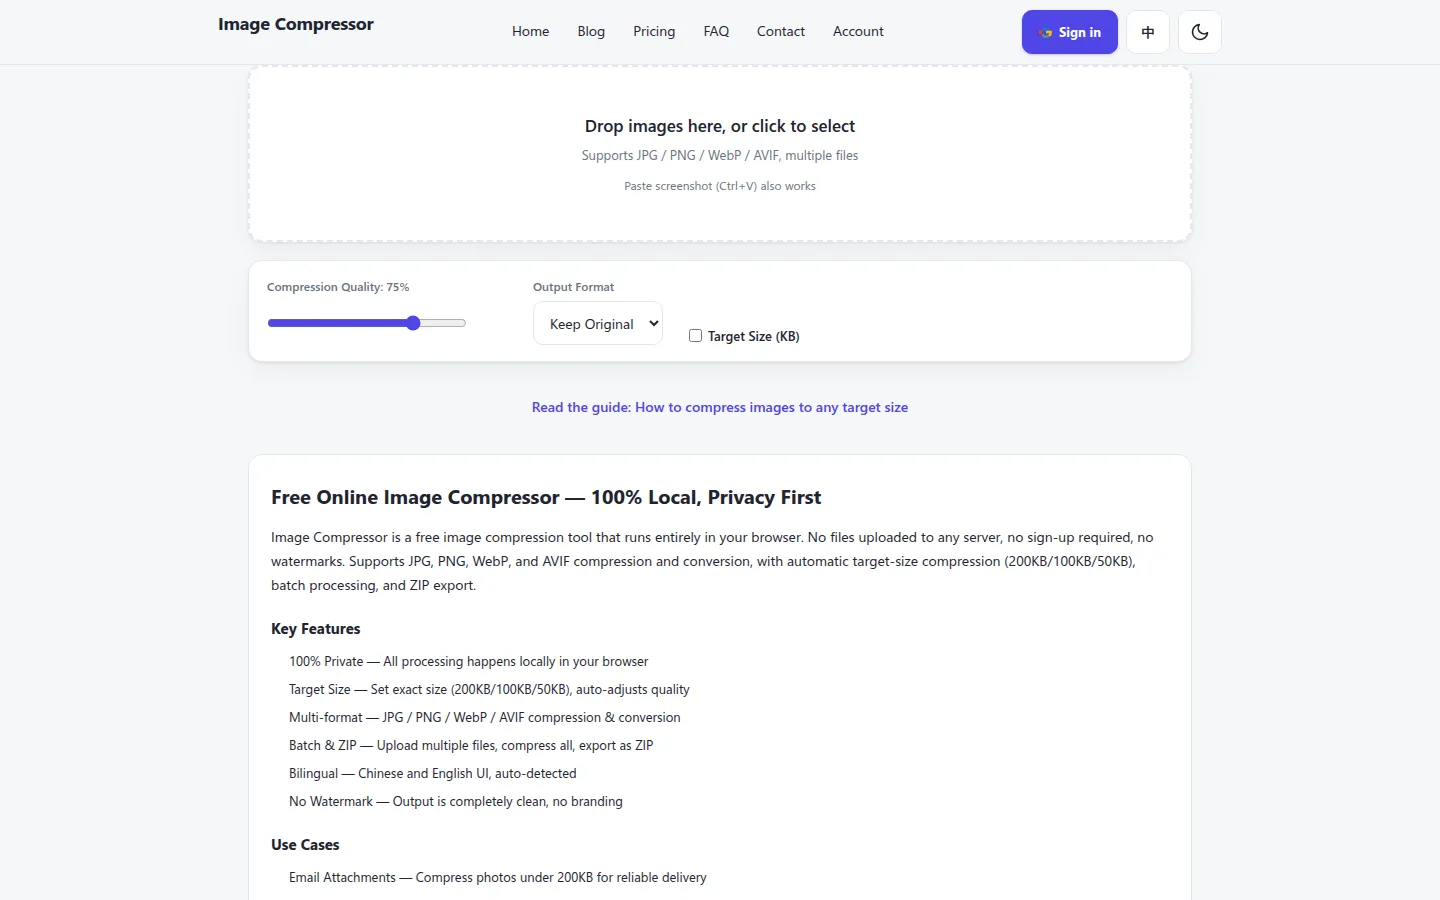Click the 'Email Attachments' use case line
Screen dimensions: 1440x900
click(498, 877)
